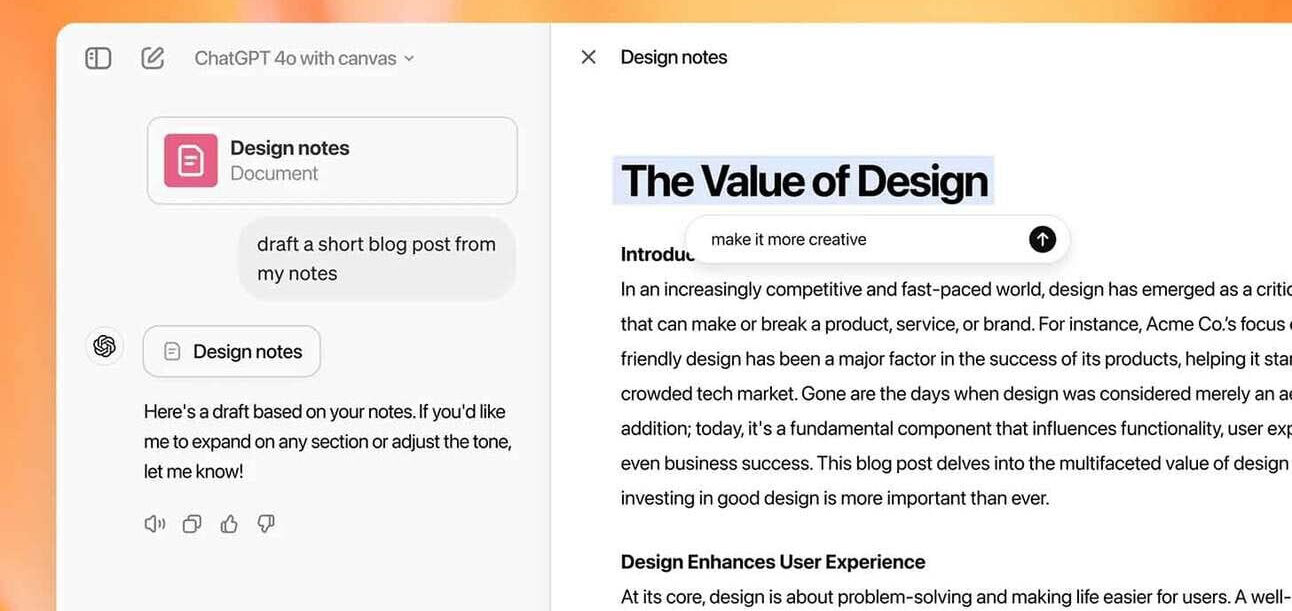Select the 'draft a short blog post' user message
Screen dimensions: 1292x611
(377, 259)
